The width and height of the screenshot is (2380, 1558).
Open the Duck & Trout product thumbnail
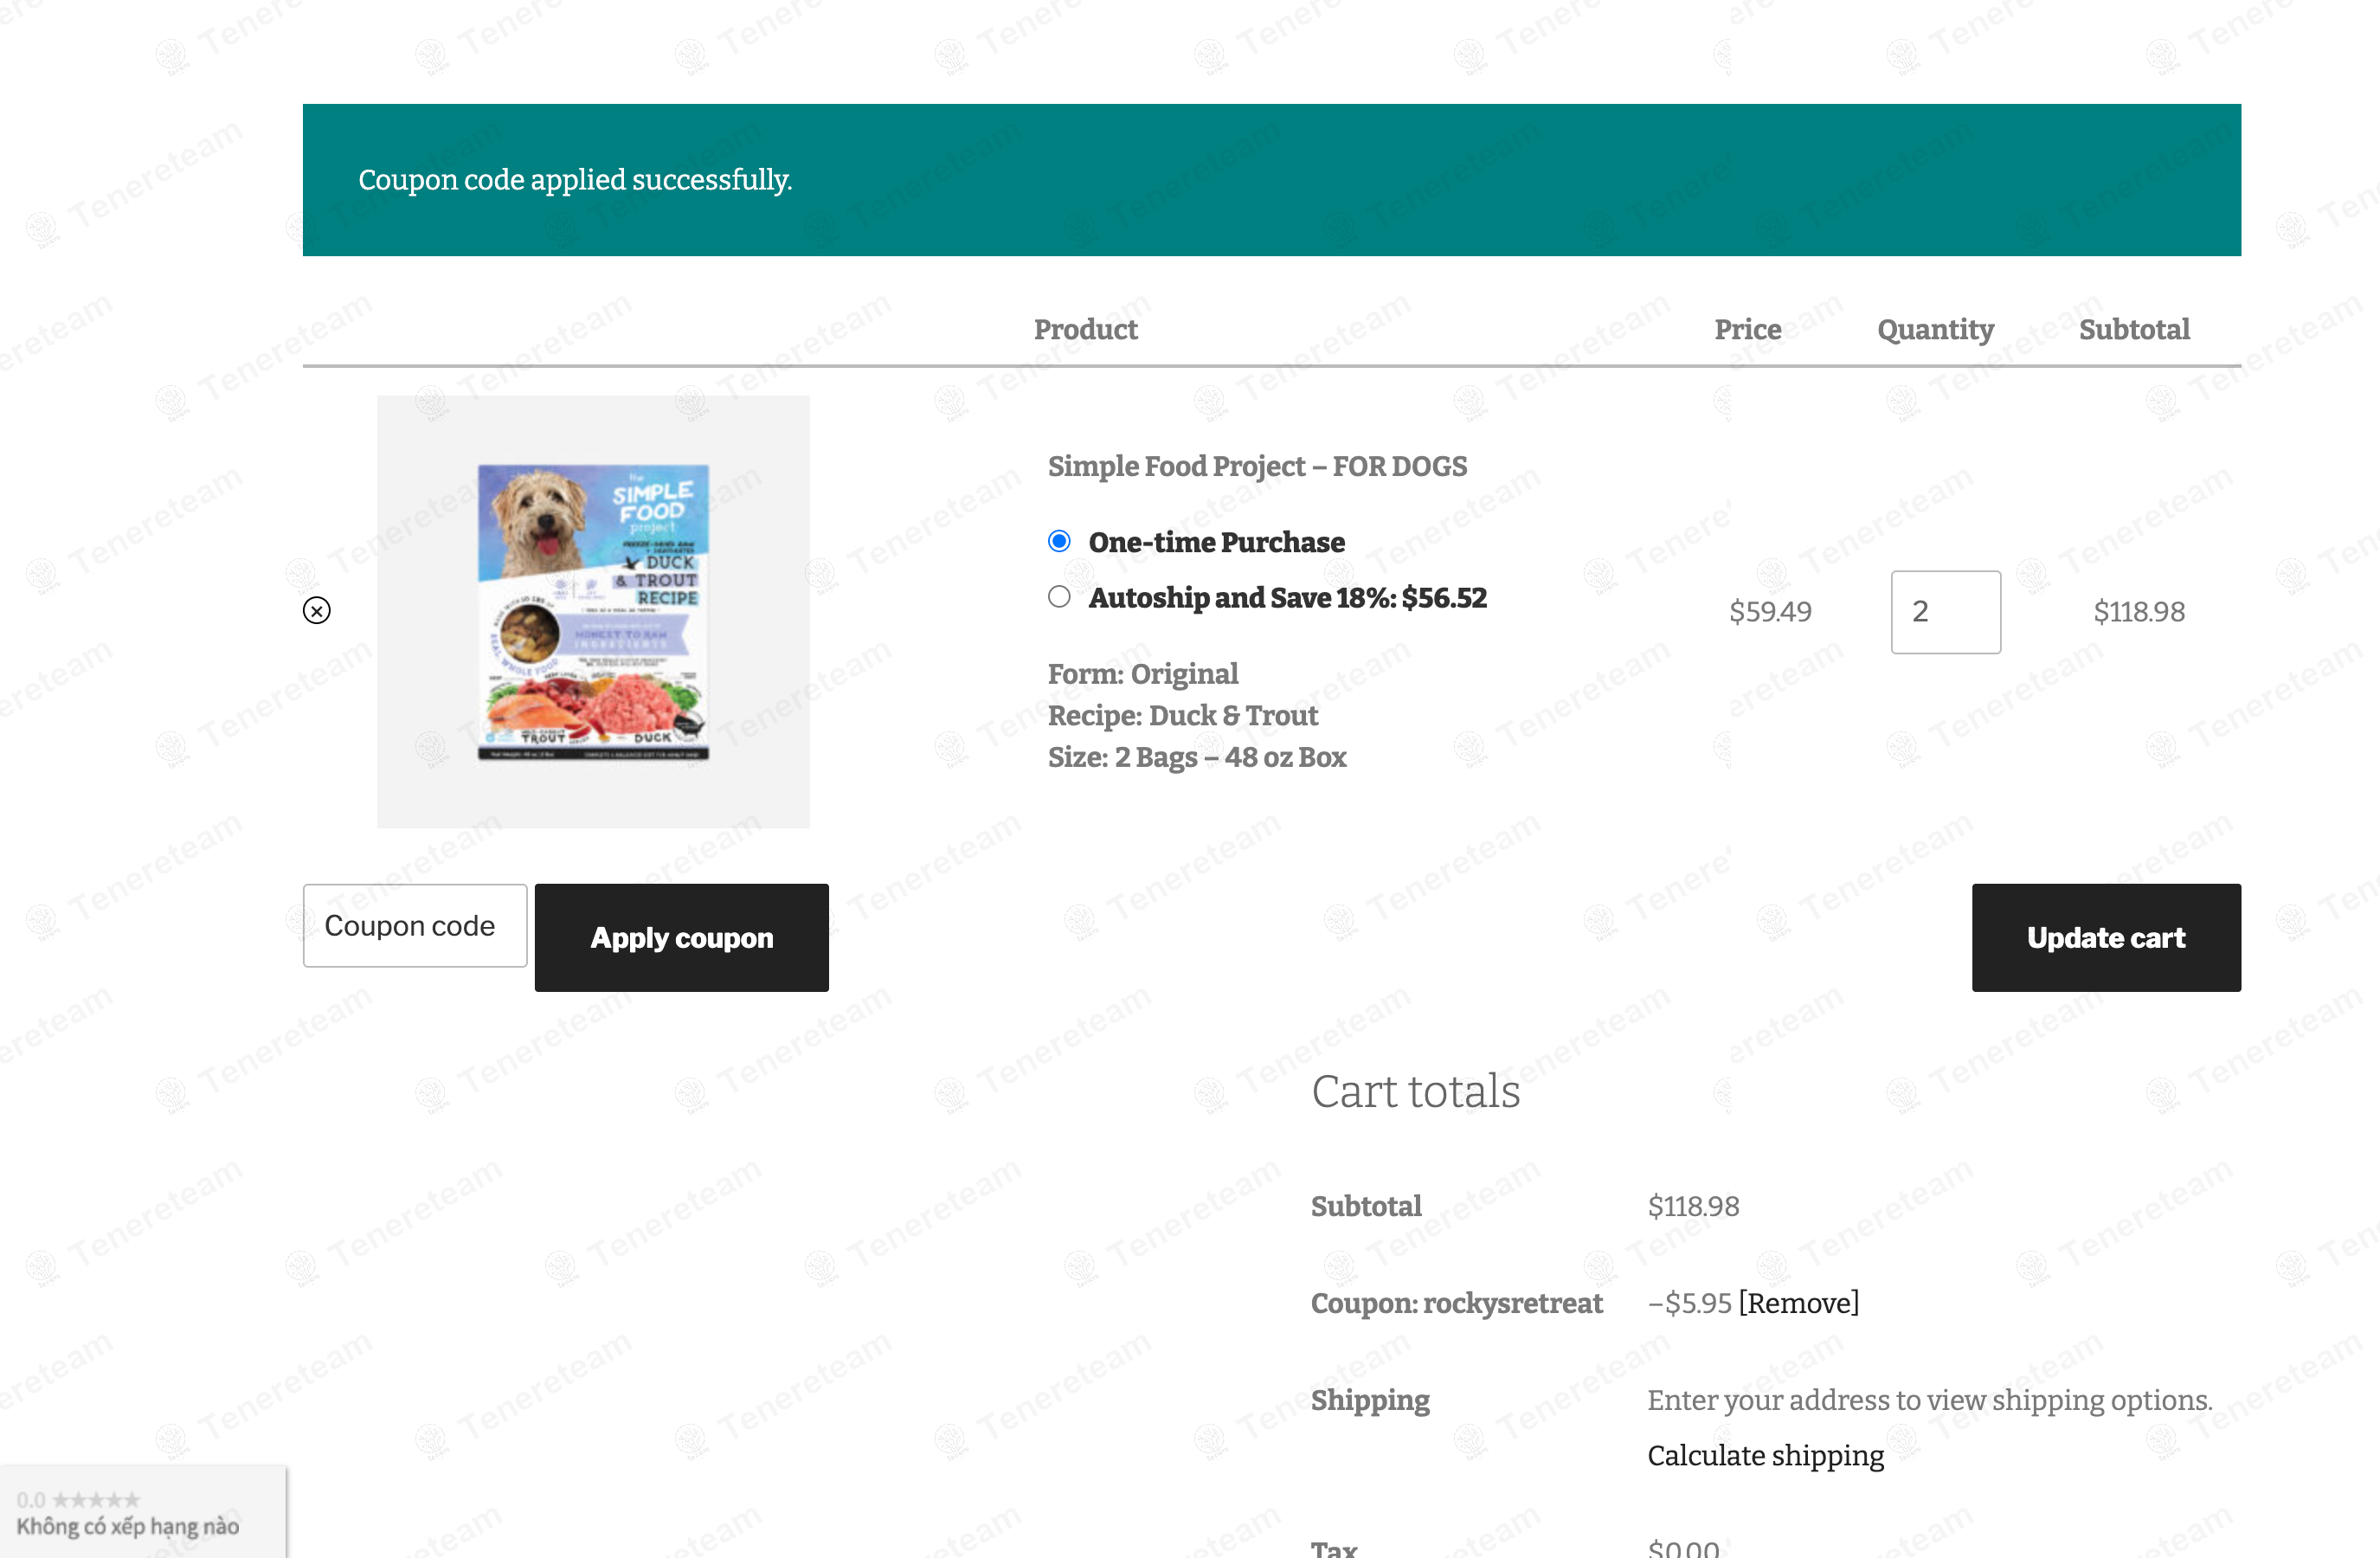593,611
